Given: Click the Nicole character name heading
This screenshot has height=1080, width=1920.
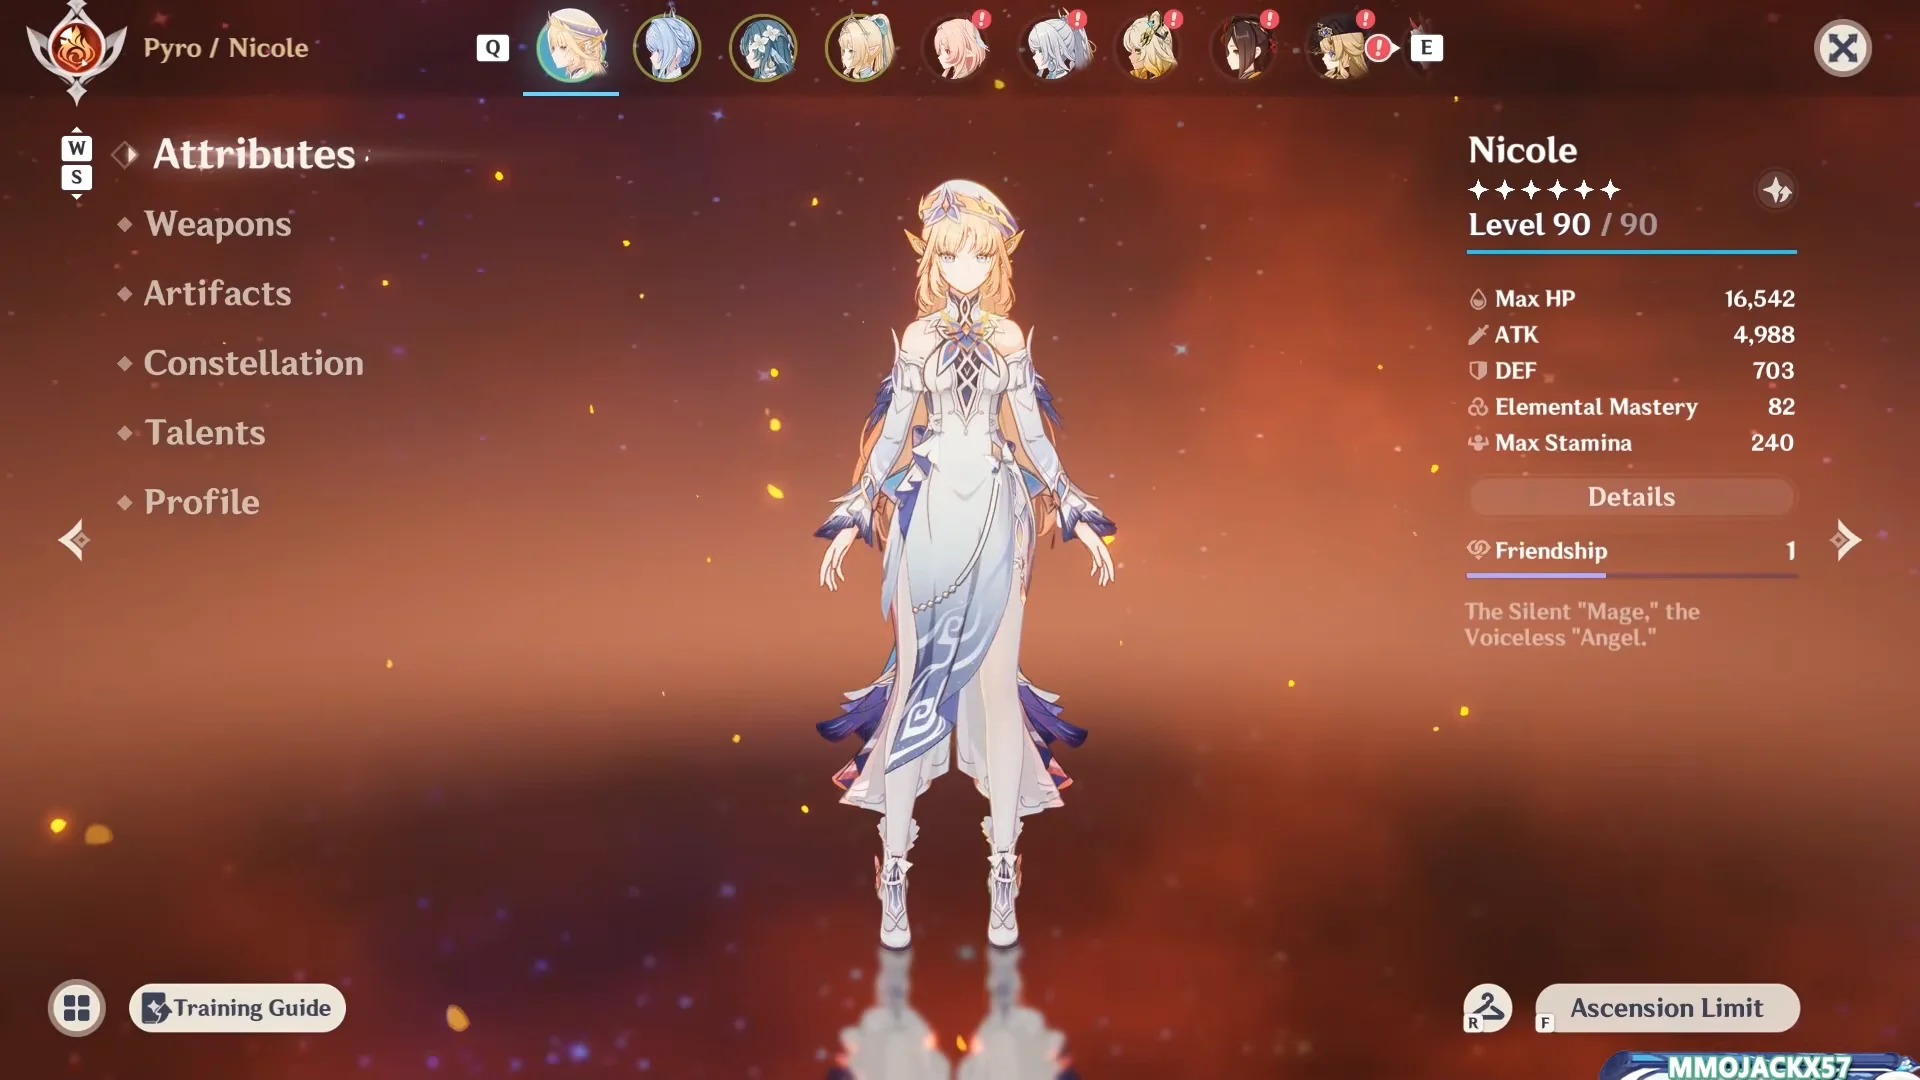Looking at the screenshot, I should tap(1522, 150).
